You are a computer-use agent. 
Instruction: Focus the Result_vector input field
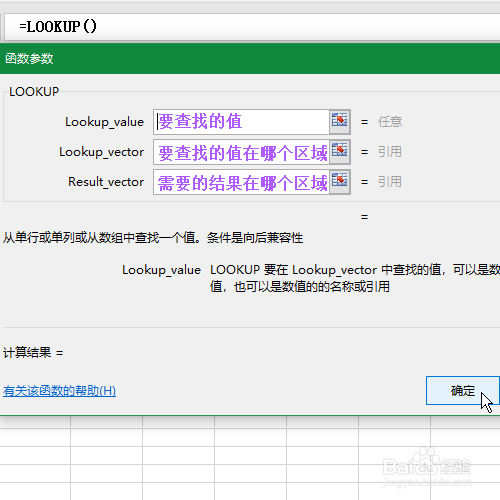coord(241,182)
